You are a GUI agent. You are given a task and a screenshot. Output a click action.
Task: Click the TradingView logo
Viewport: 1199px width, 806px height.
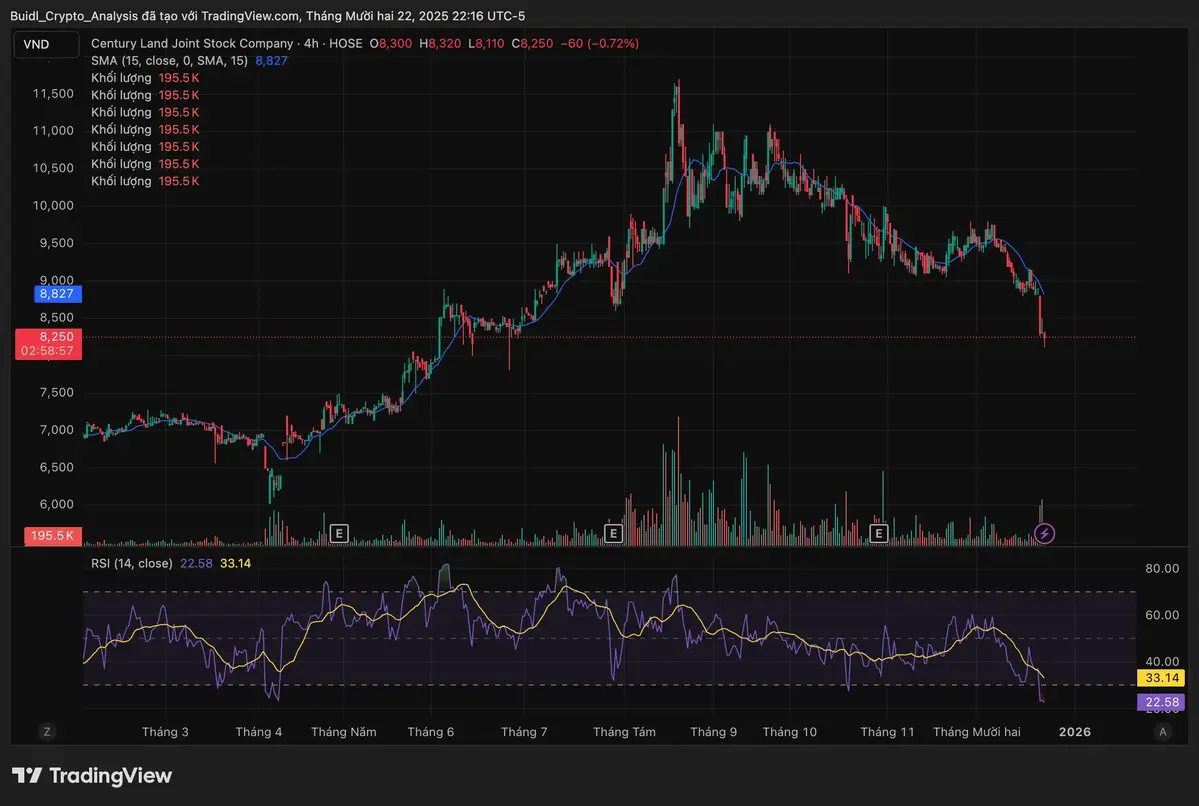click(92, 776)
